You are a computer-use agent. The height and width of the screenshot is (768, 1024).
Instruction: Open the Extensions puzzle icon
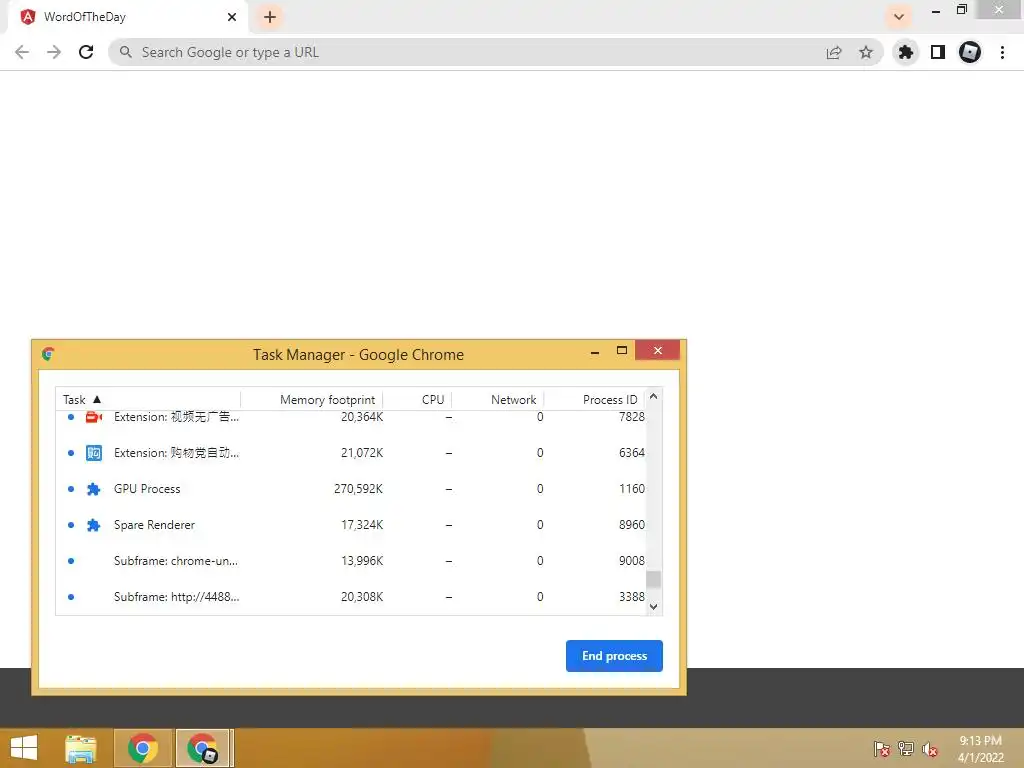[906, 52]
